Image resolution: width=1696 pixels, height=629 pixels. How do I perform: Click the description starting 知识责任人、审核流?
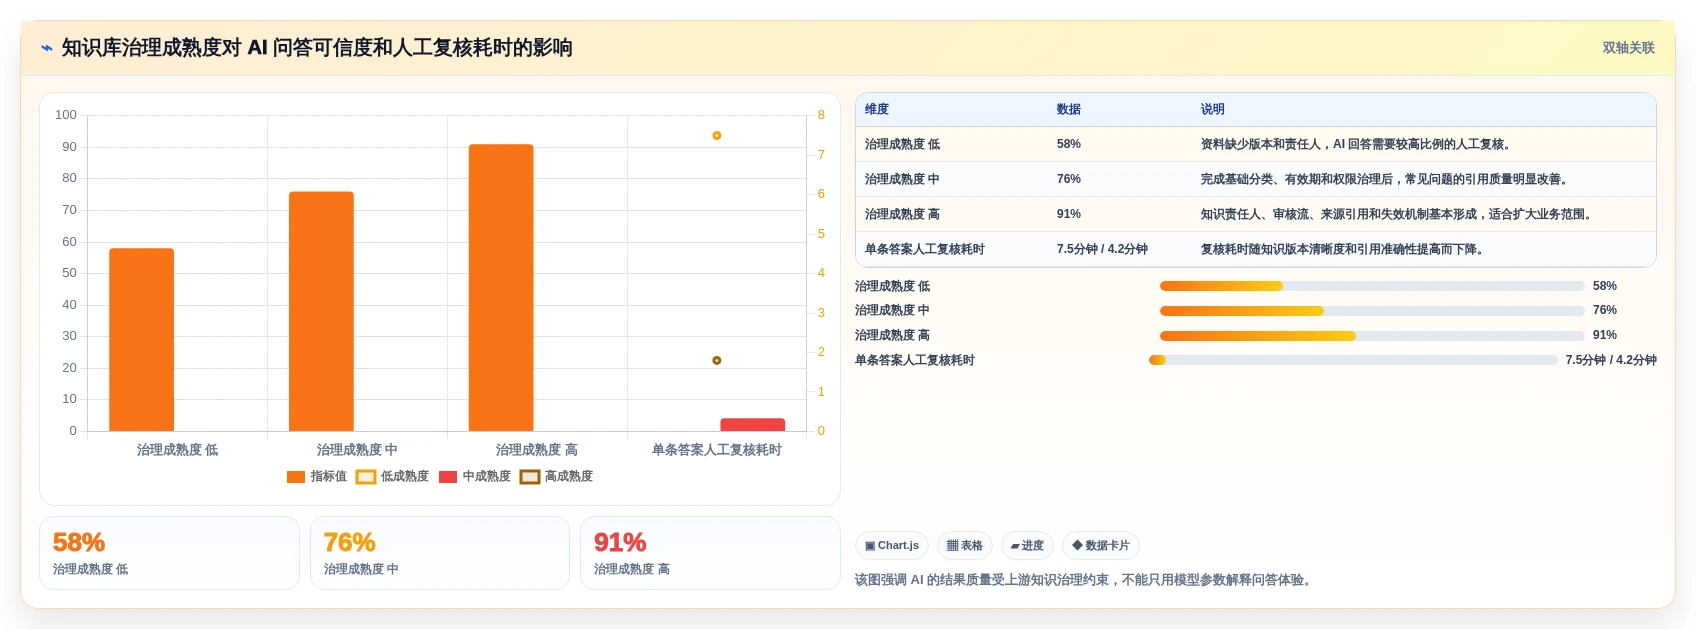(x=1398, y=214)
